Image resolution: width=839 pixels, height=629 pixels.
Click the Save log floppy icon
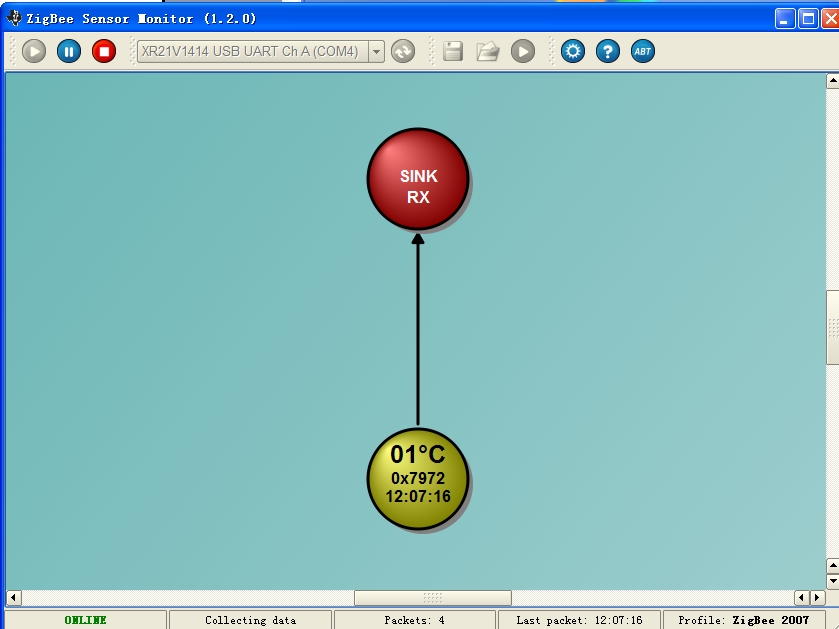coord(453,51)
